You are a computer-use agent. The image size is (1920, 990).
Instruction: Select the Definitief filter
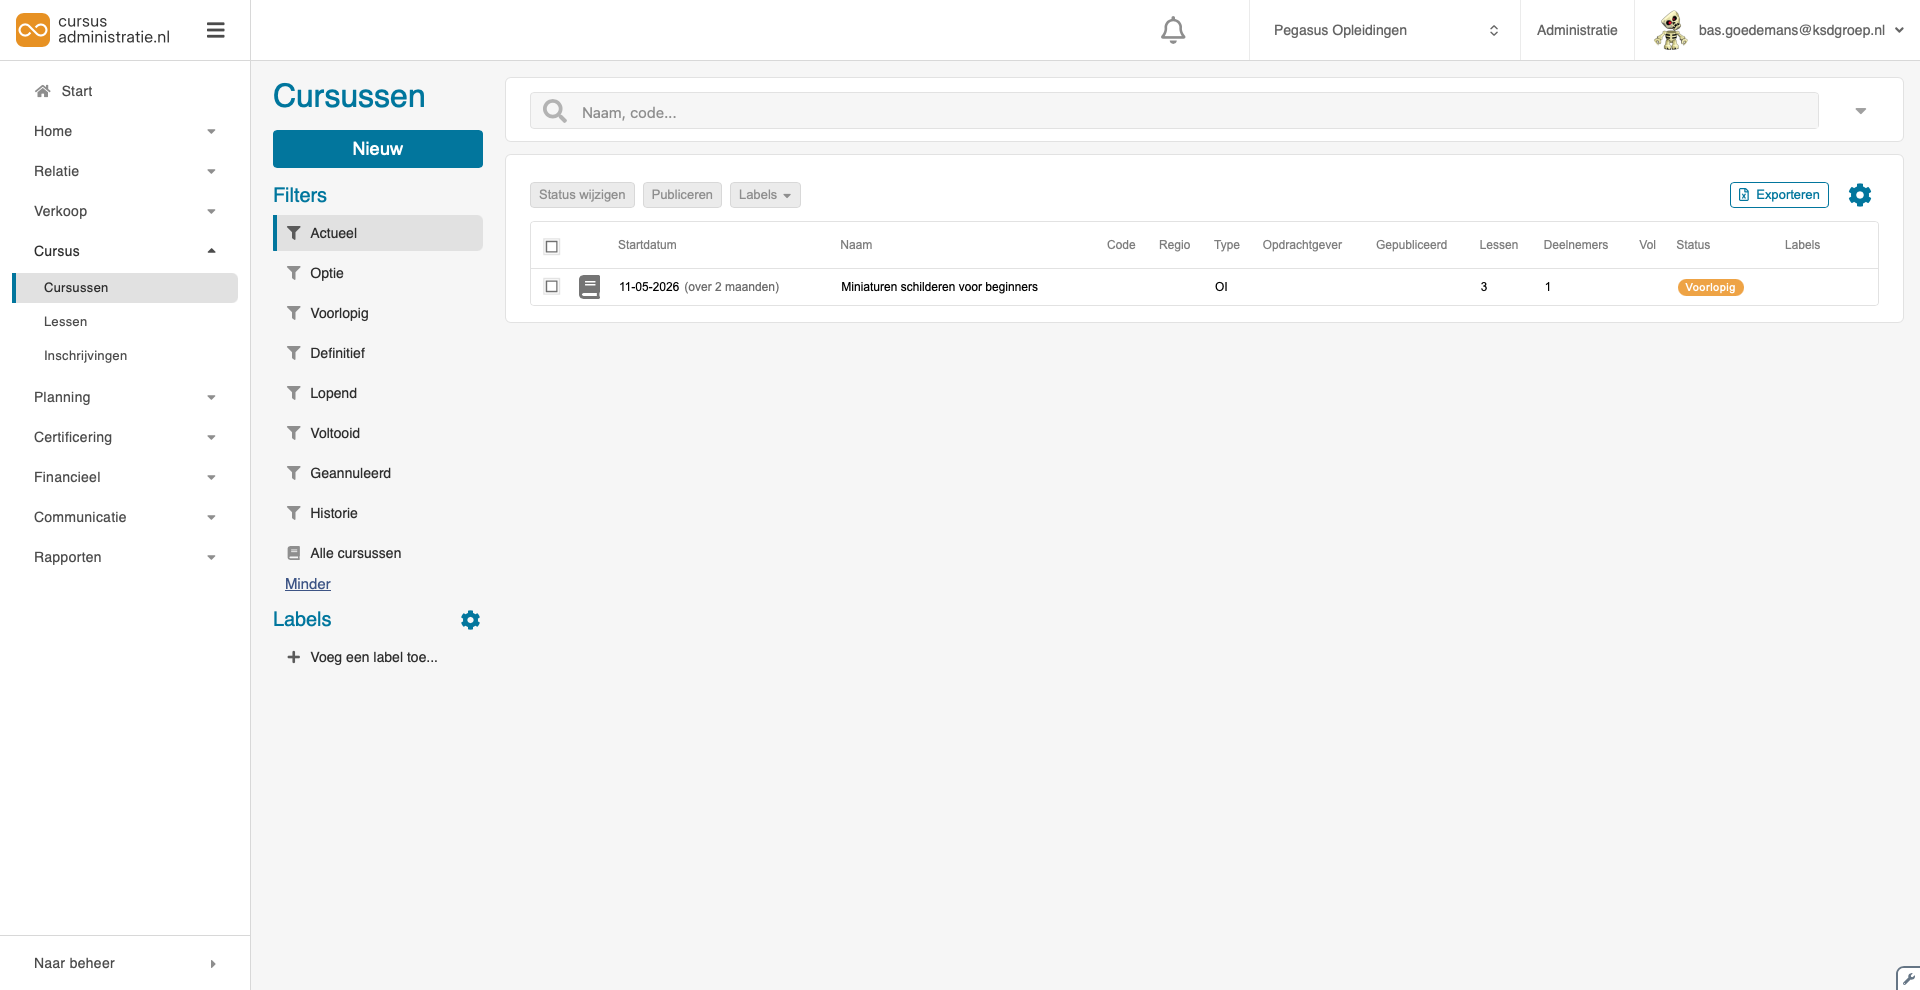tap(337, 353)
